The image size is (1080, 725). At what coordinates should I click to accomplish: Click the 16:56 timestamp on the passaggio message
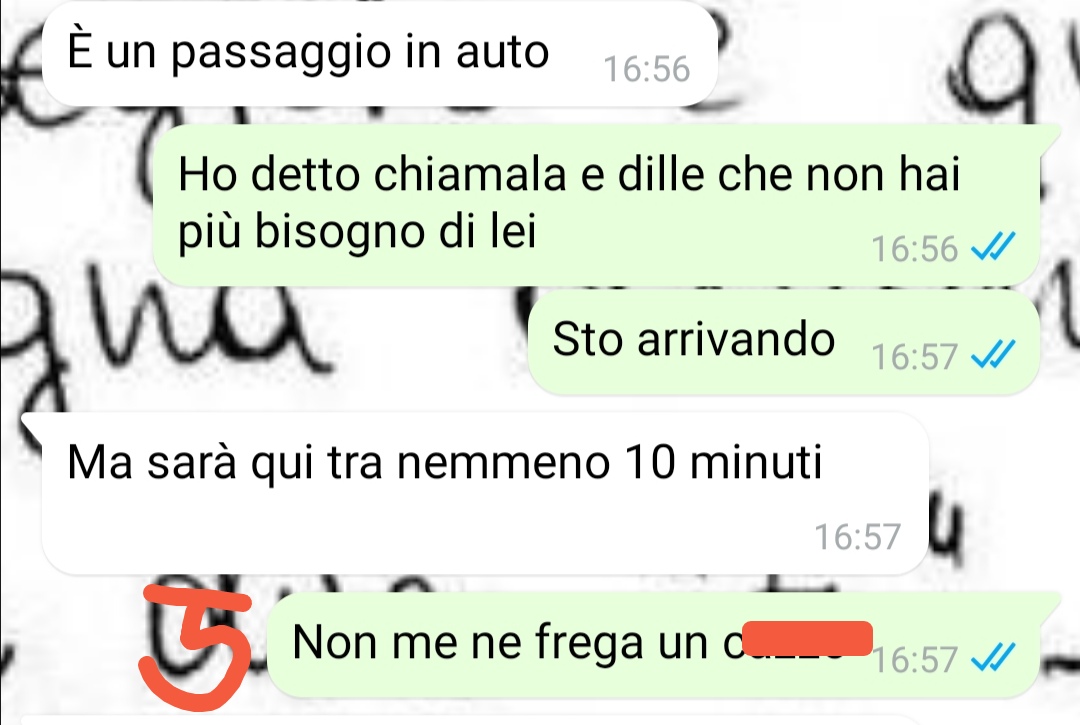[x=646, y=69]
